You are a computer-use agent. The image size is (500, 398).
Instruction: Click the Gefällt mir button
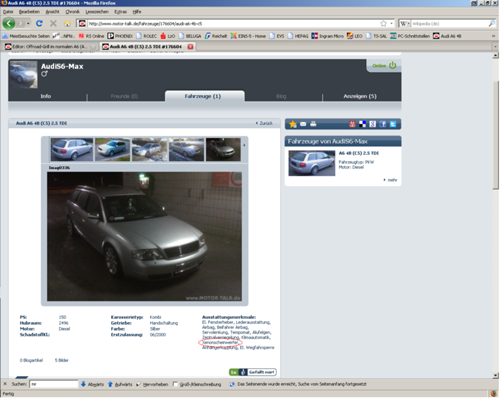pyautogui.click(x=253, y=372)
